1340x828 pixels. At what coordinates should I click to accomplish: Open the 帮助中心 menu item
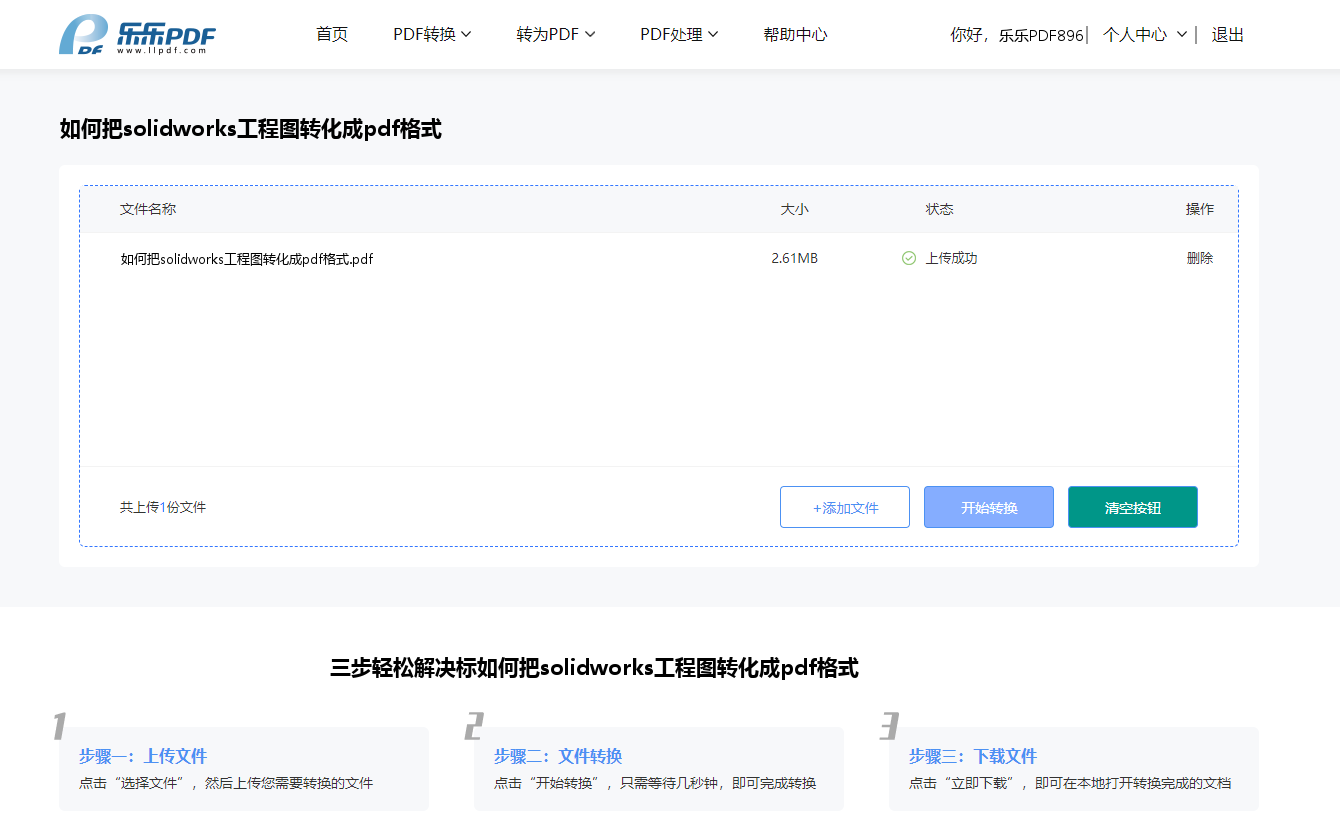point(795,34)
